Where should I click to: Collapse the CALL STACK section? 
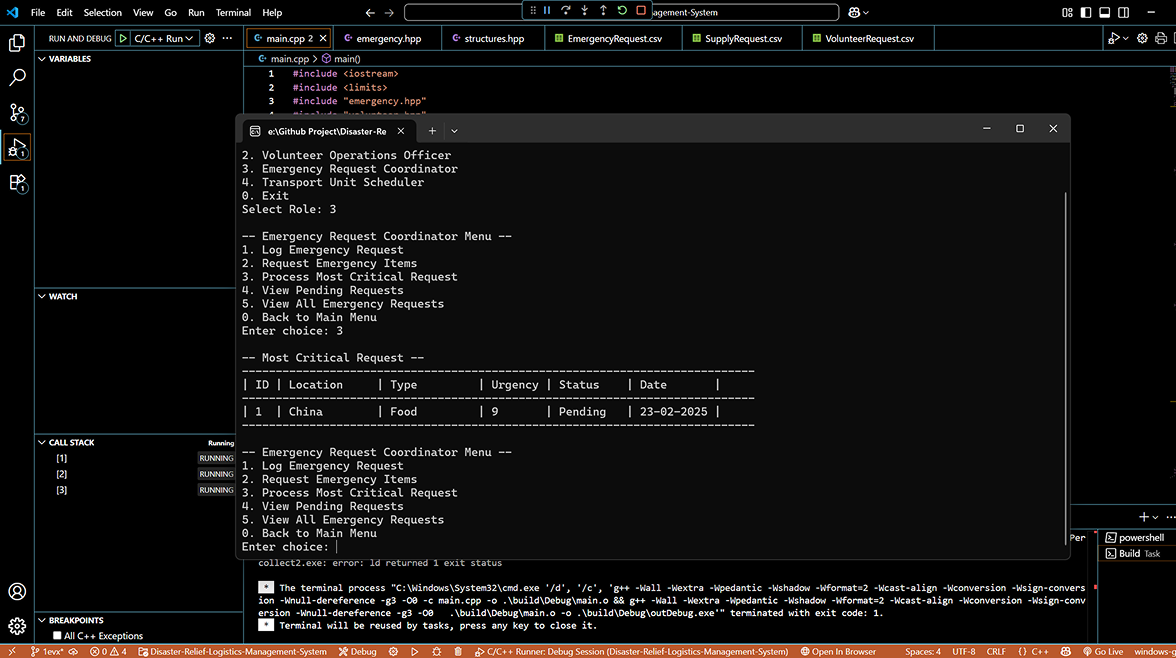pyautogui.click(x=42, y=442)
